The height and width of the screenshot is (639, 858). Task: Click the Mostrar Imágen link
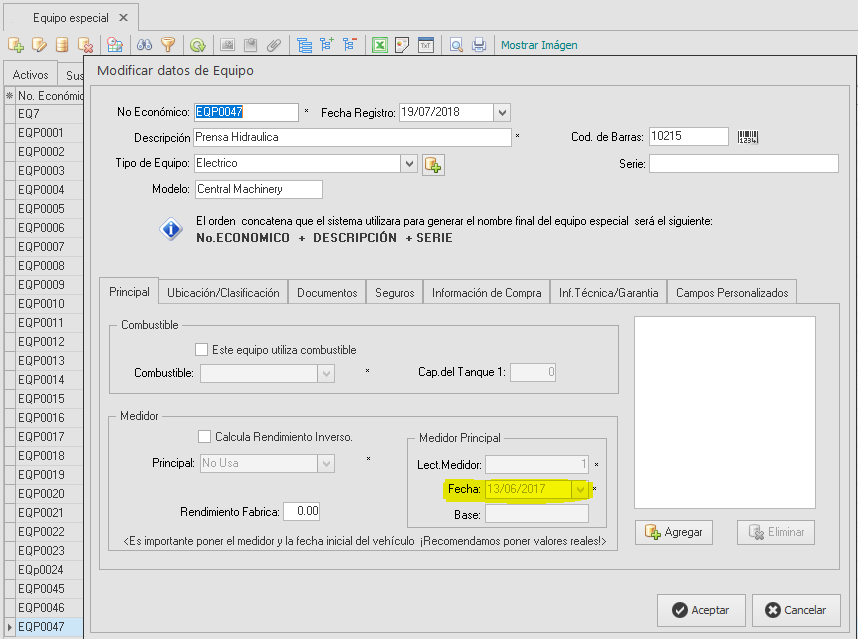click(x=539, y=45)
